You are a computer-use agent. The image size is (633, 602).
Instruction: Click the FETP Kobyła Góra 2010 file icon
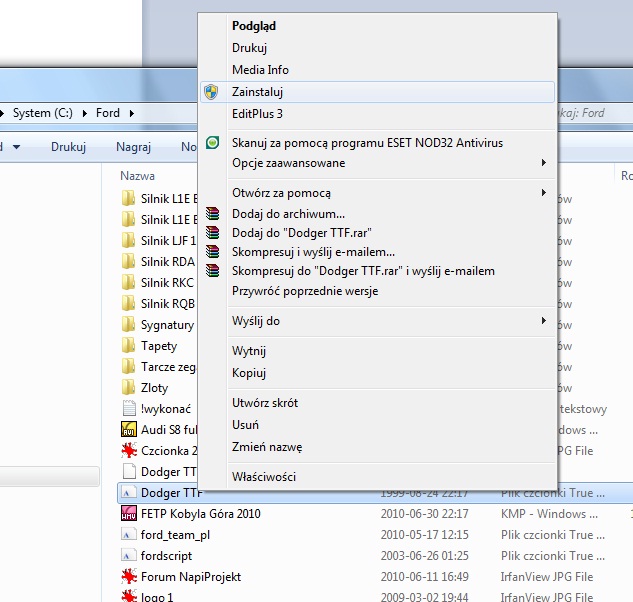(128, 514)
